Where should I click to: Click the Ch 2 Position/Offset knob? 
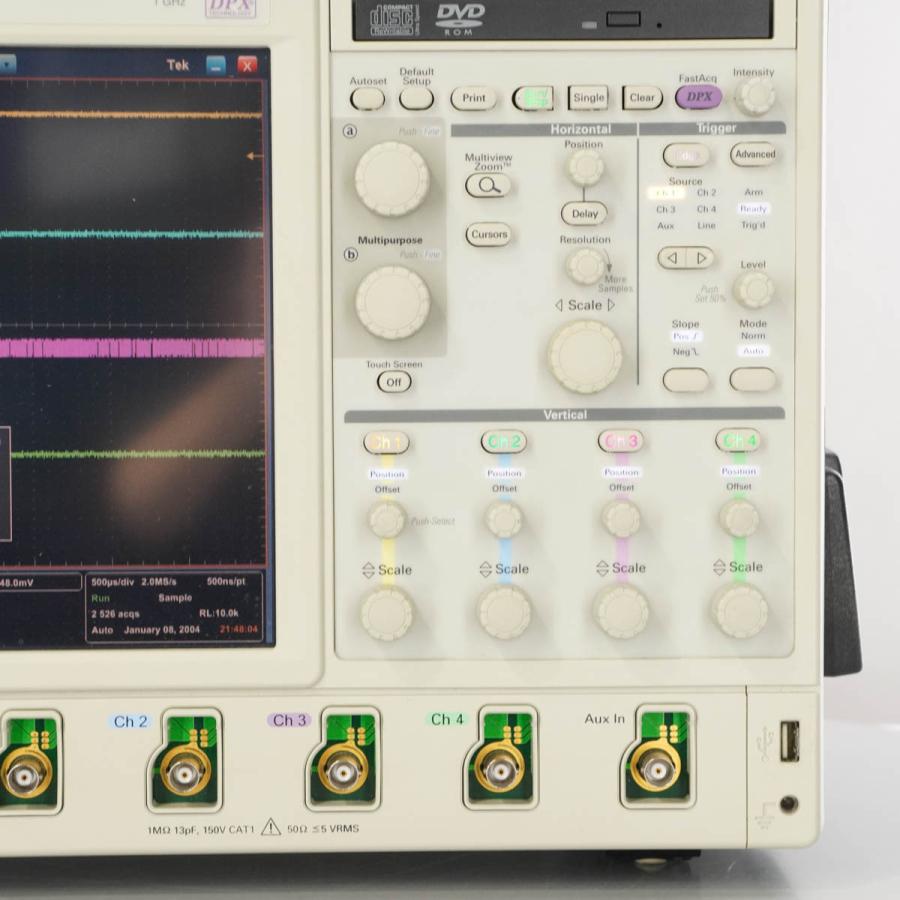point(503,519)
